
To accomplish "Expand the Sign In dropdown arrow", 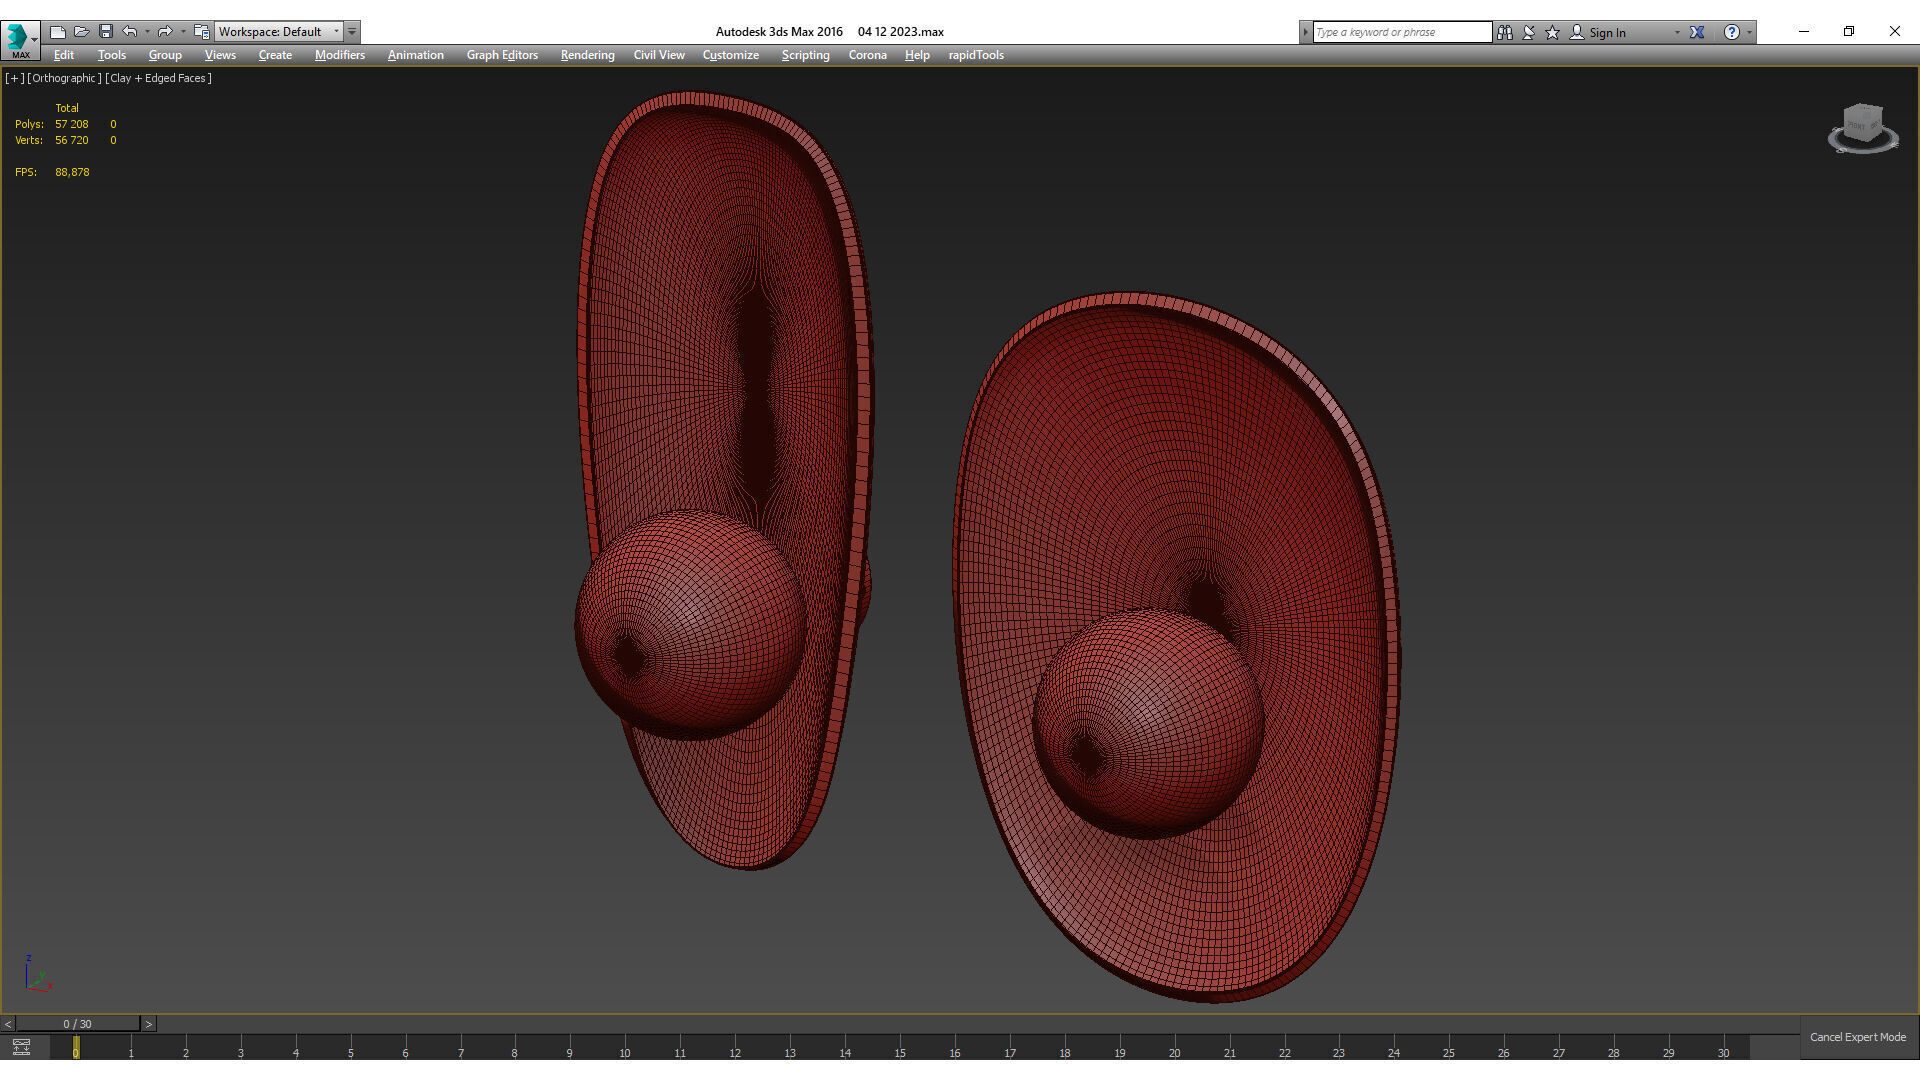I will coord(1677,32).
